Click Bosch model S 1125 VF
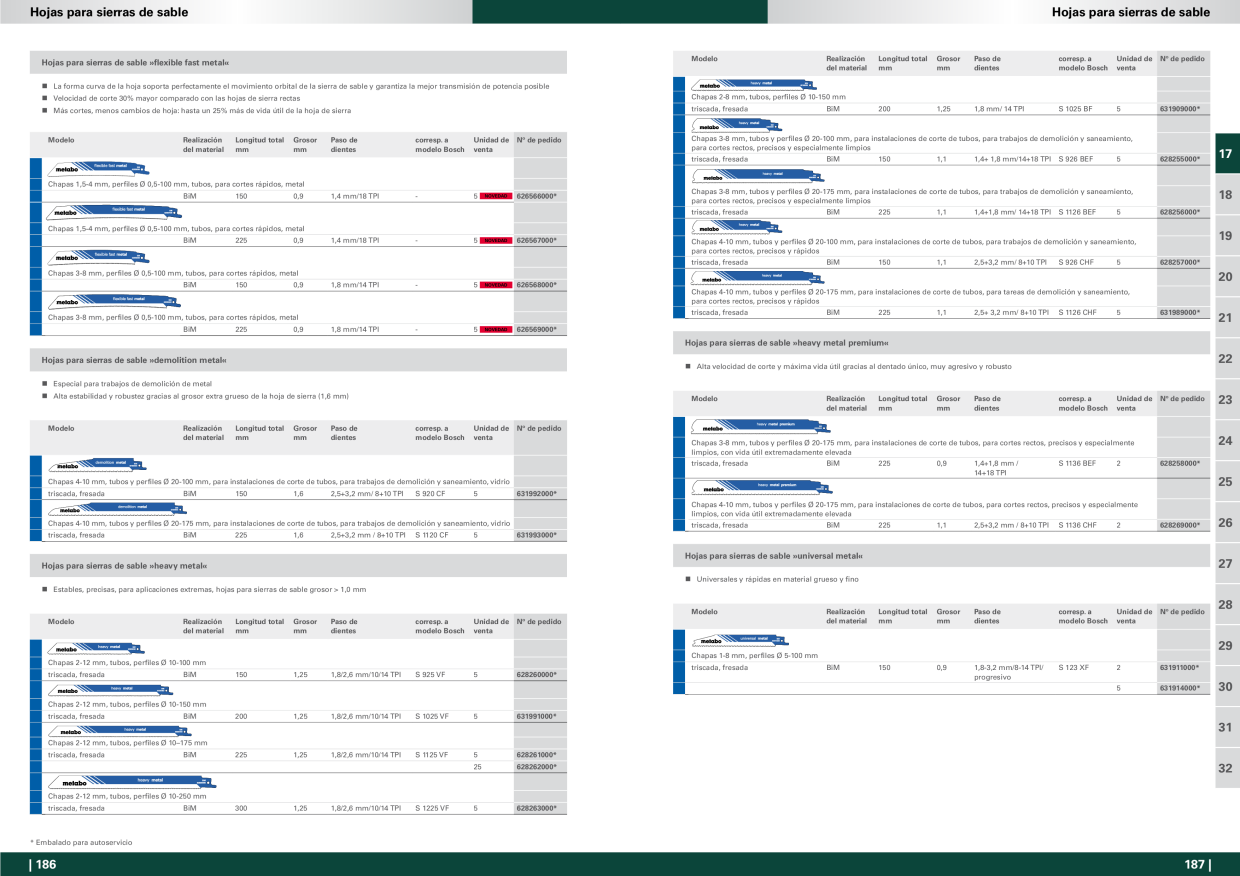This screenshot has height=876, width=1240. coord(432,755)
